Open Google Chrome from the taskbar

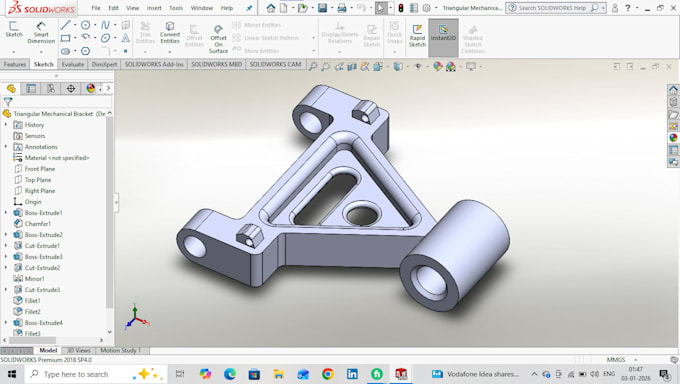(327, 374)
